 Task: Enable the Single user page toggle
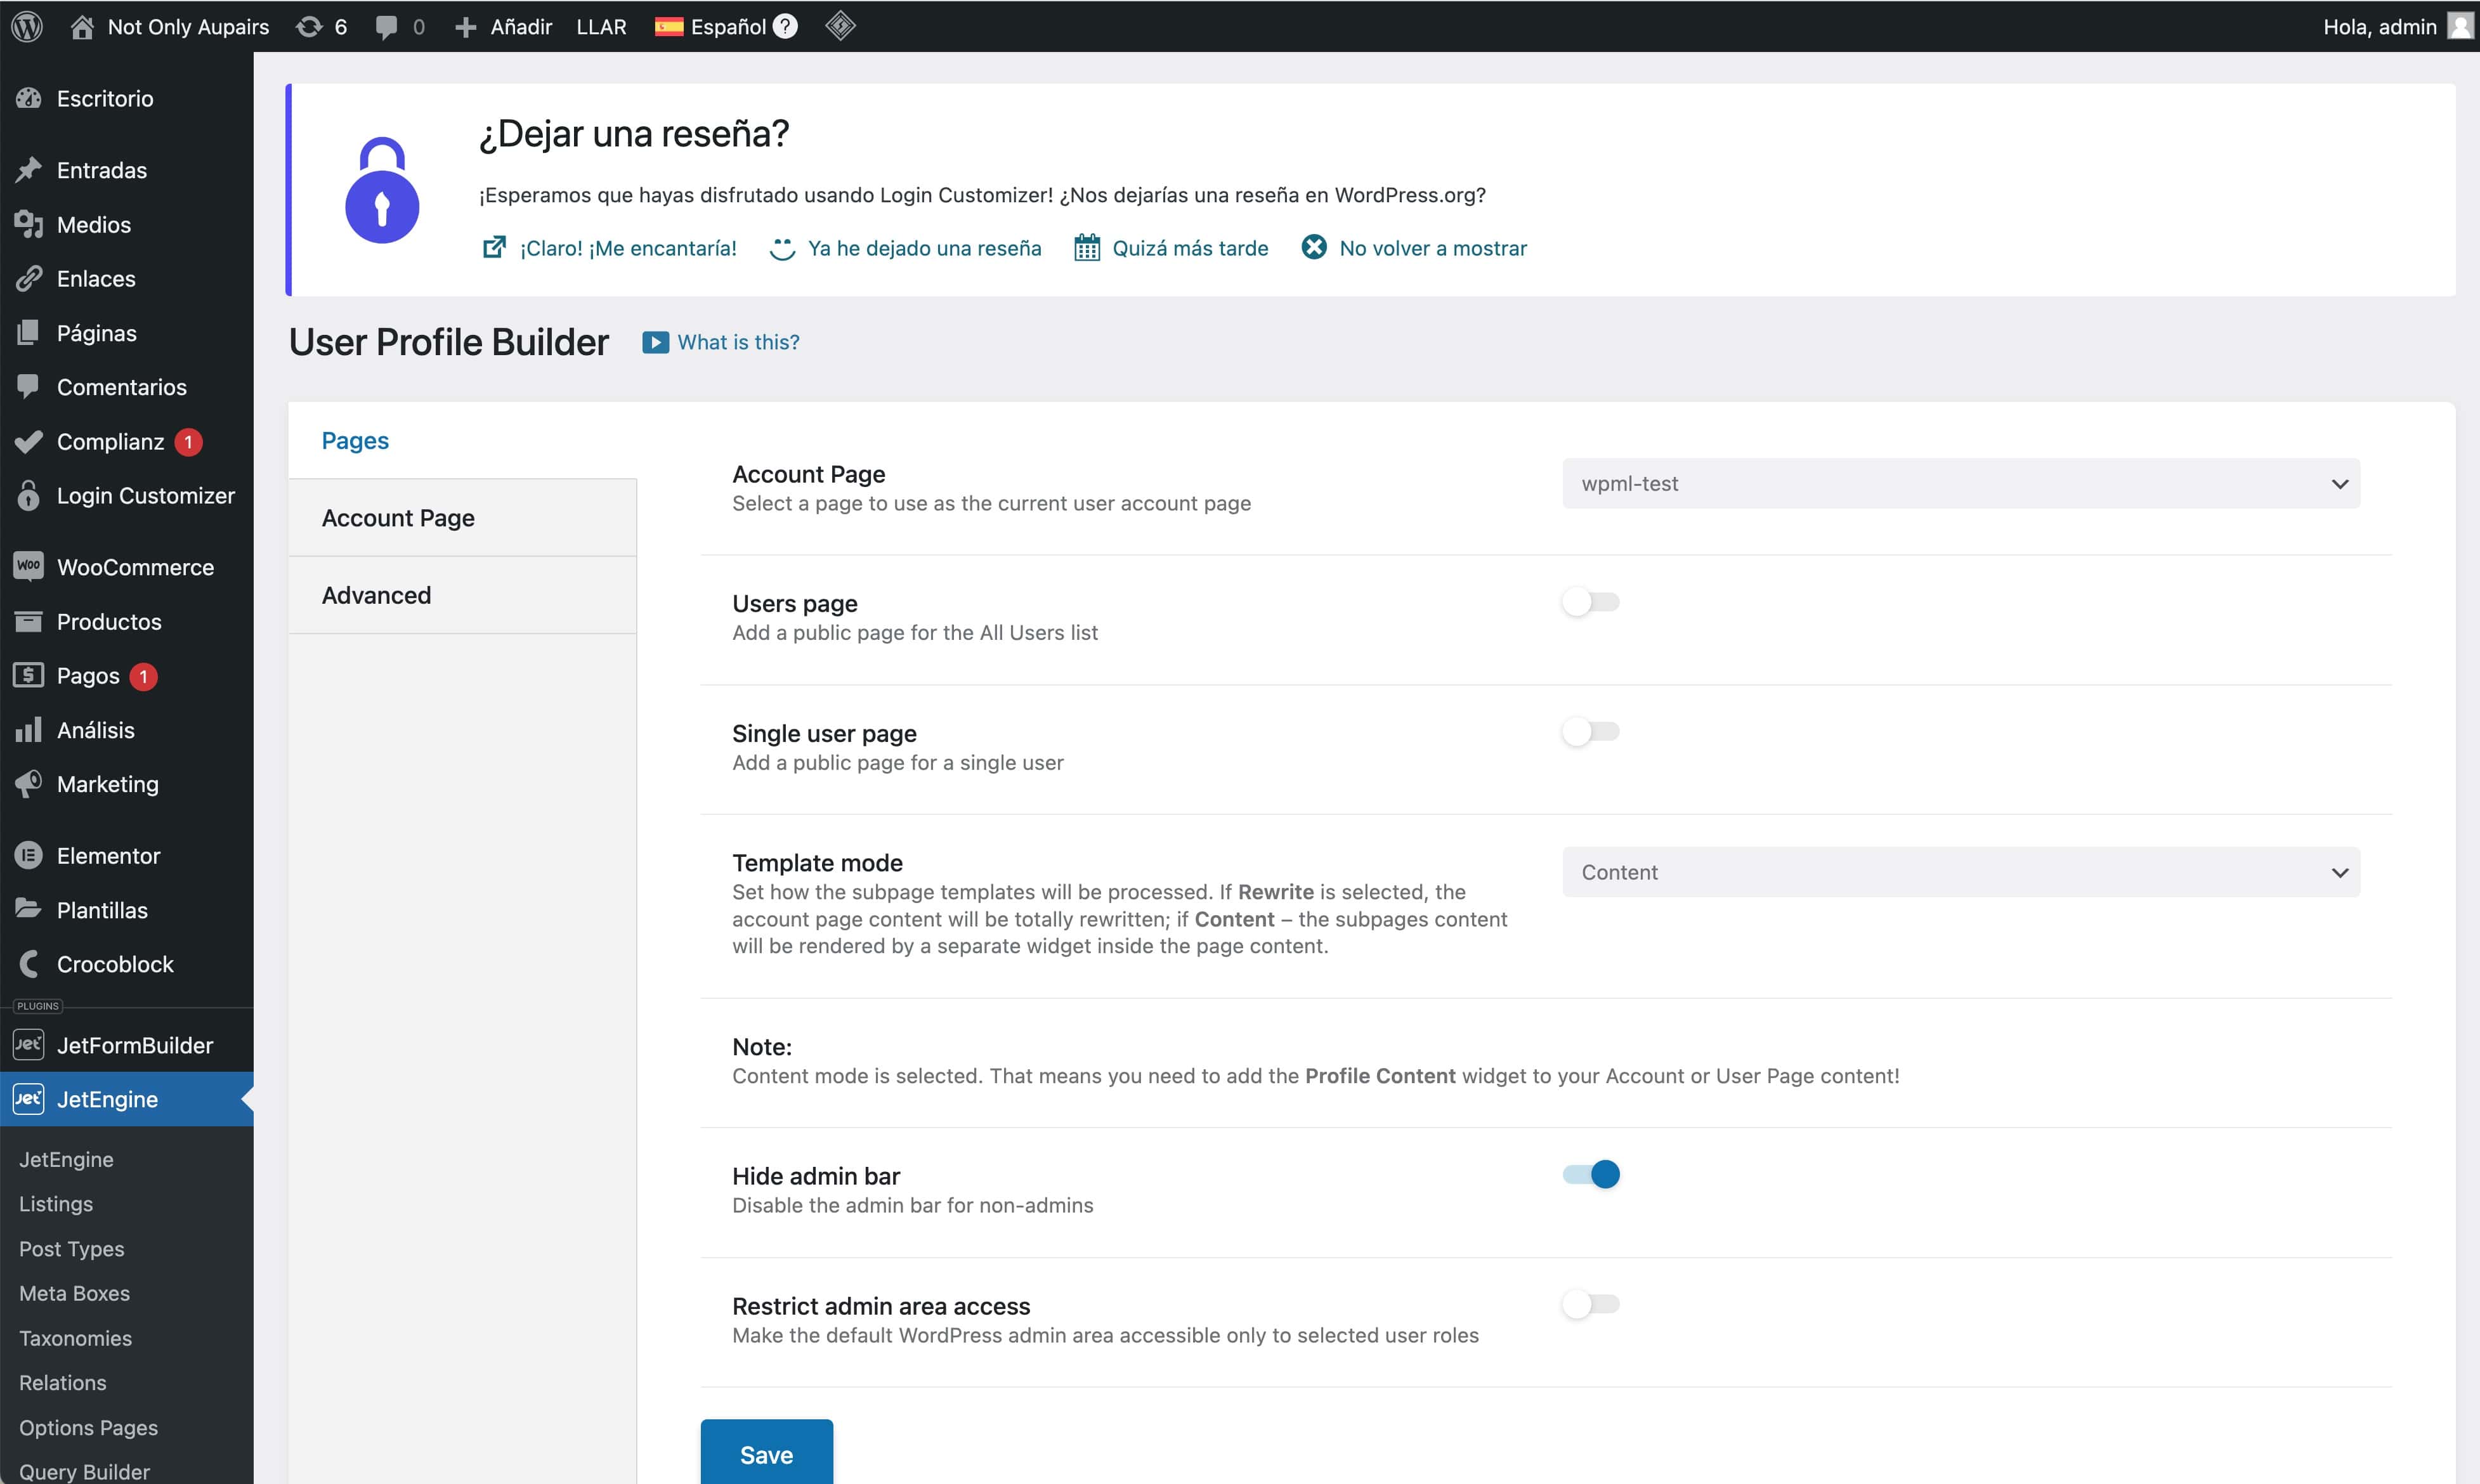point(1591,732)
